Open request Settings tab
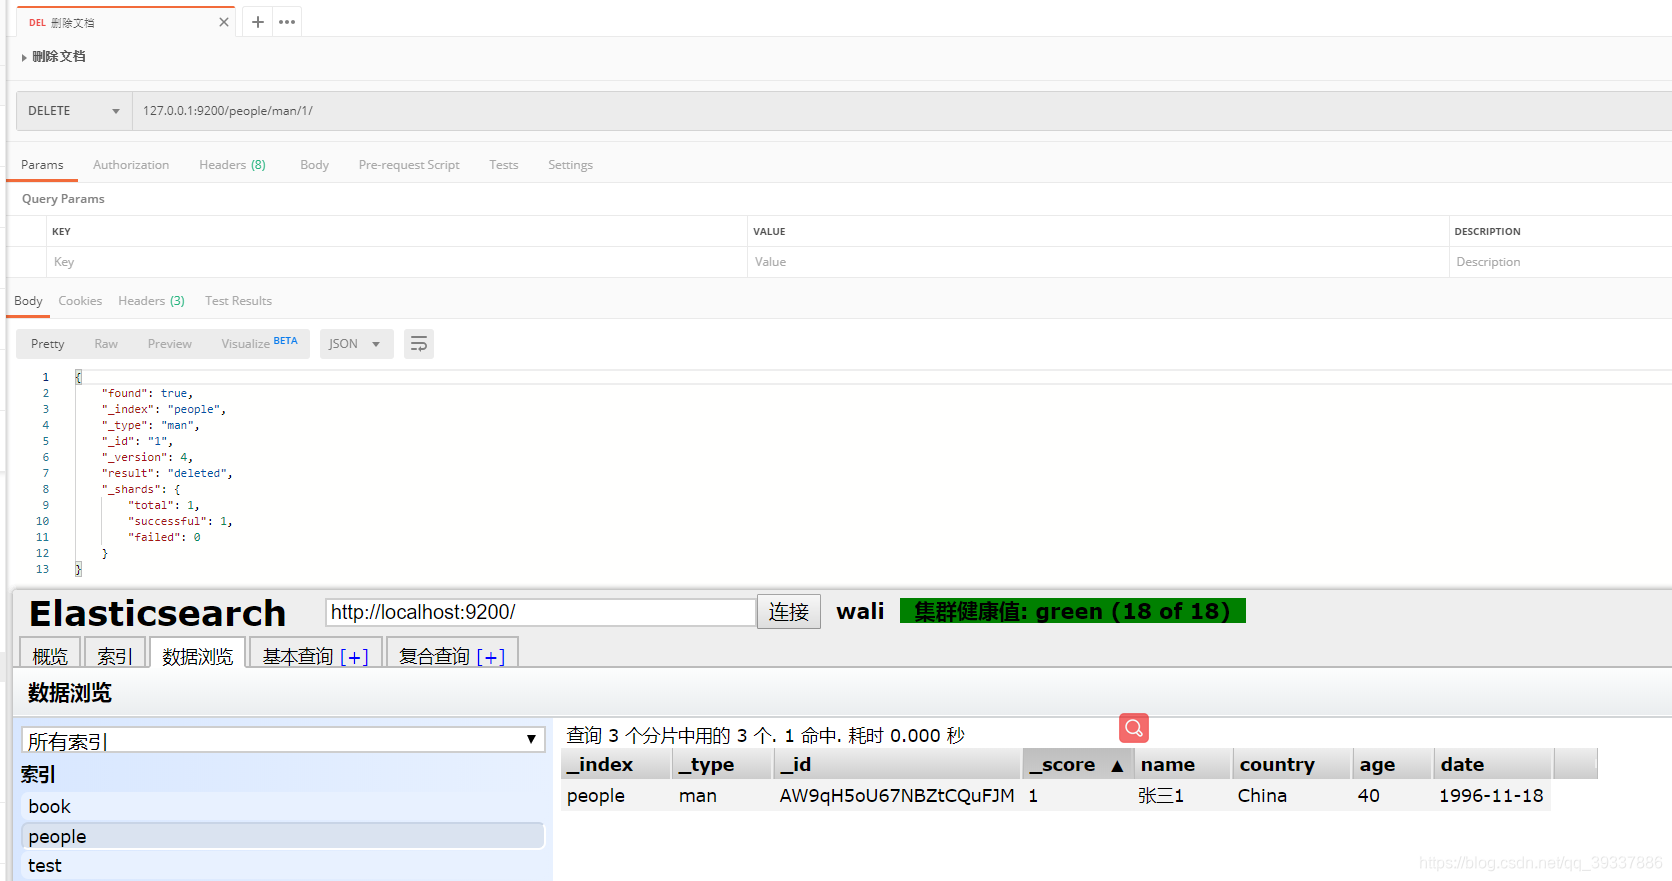Screen dimensions: 1672x881 (570, 165)
